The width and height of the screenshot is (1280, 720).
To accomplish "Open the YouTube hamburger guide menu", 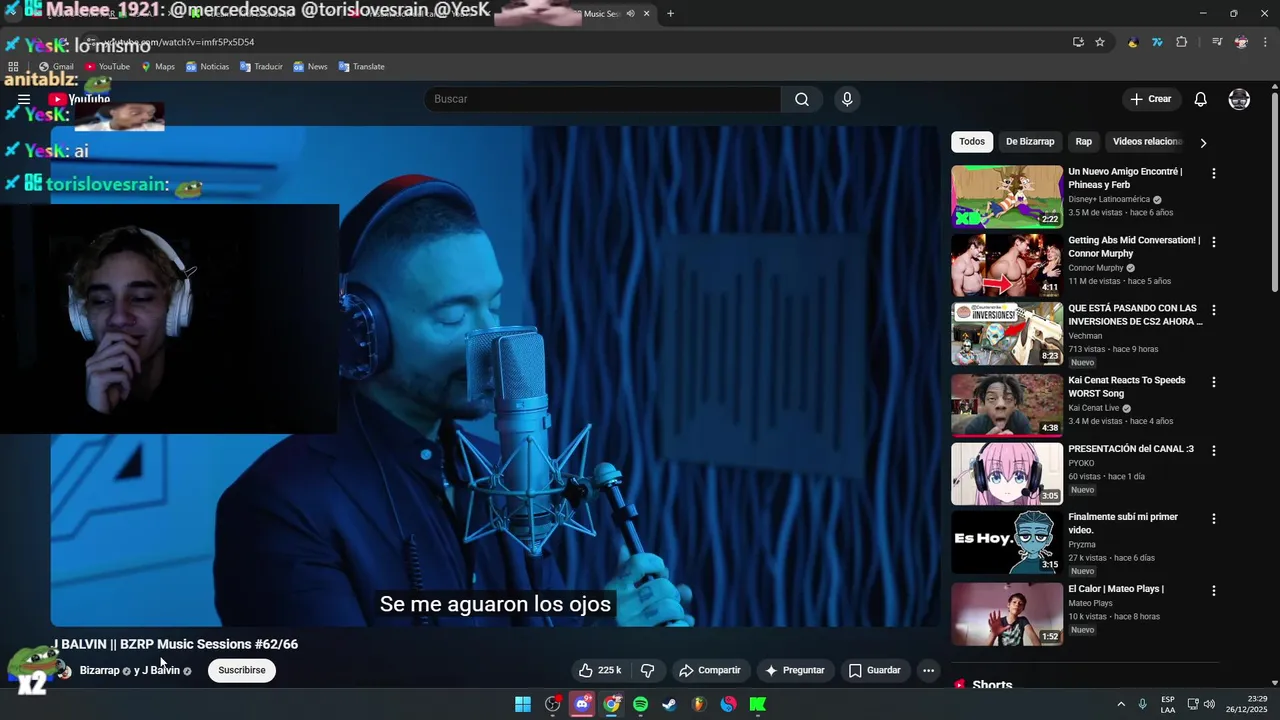I will coord(24,99).
